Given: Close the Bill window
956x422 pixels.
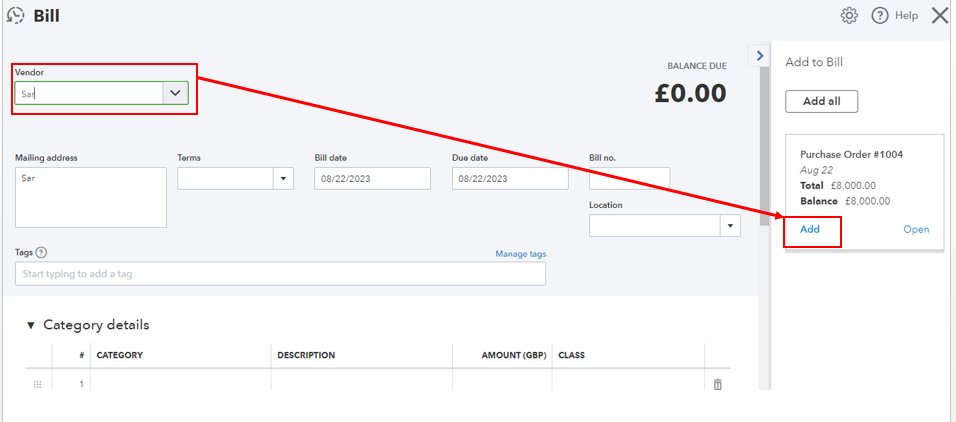Looking at the screenshot, I should pyautogui.click(x=939, y=15).
